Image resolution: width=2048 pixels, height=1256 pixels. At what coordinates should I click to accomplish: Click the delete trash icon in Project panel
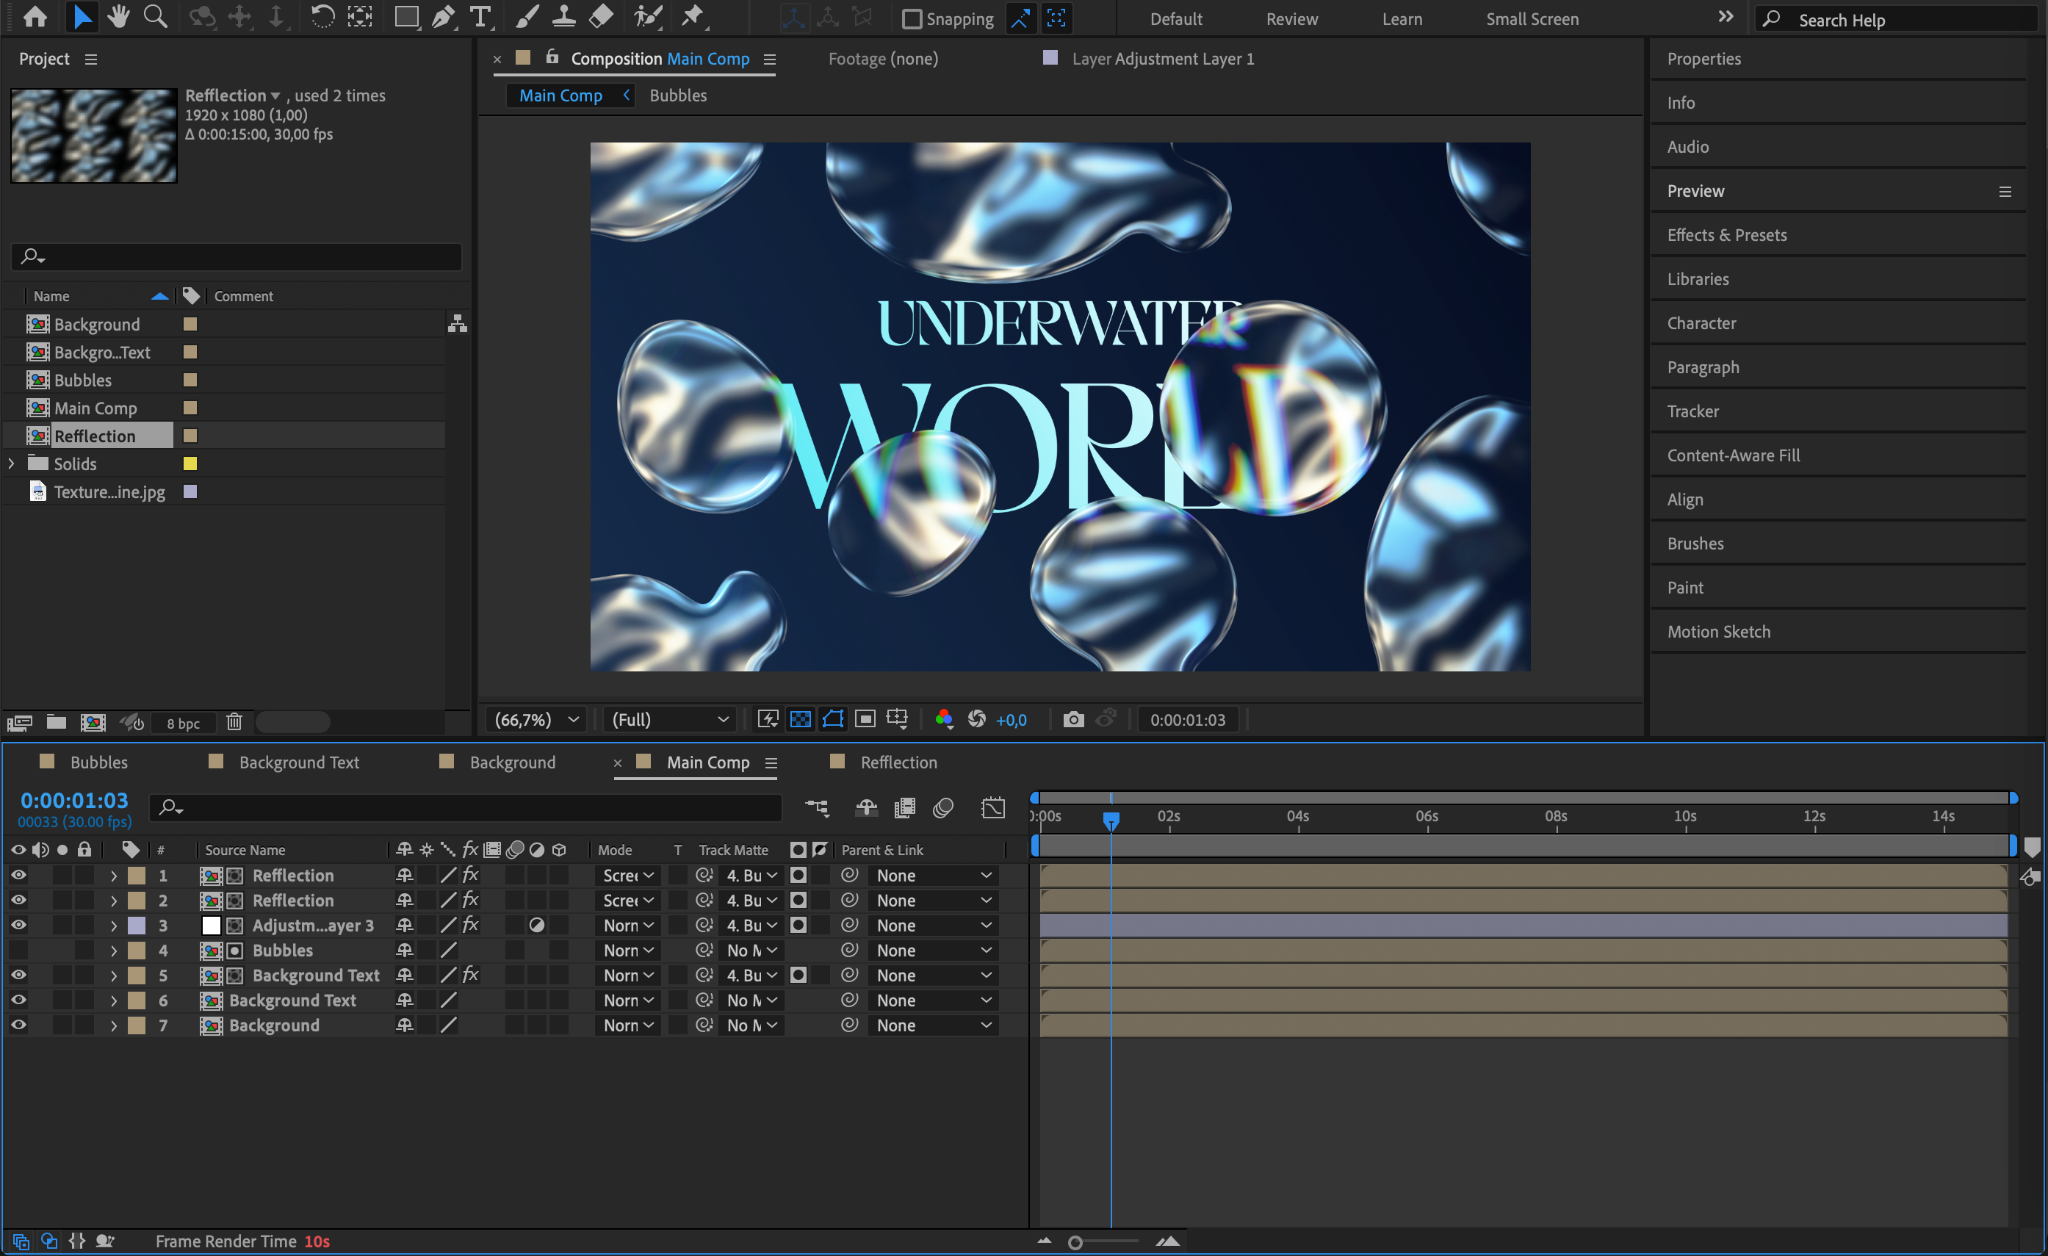click(x=234, y=722)
